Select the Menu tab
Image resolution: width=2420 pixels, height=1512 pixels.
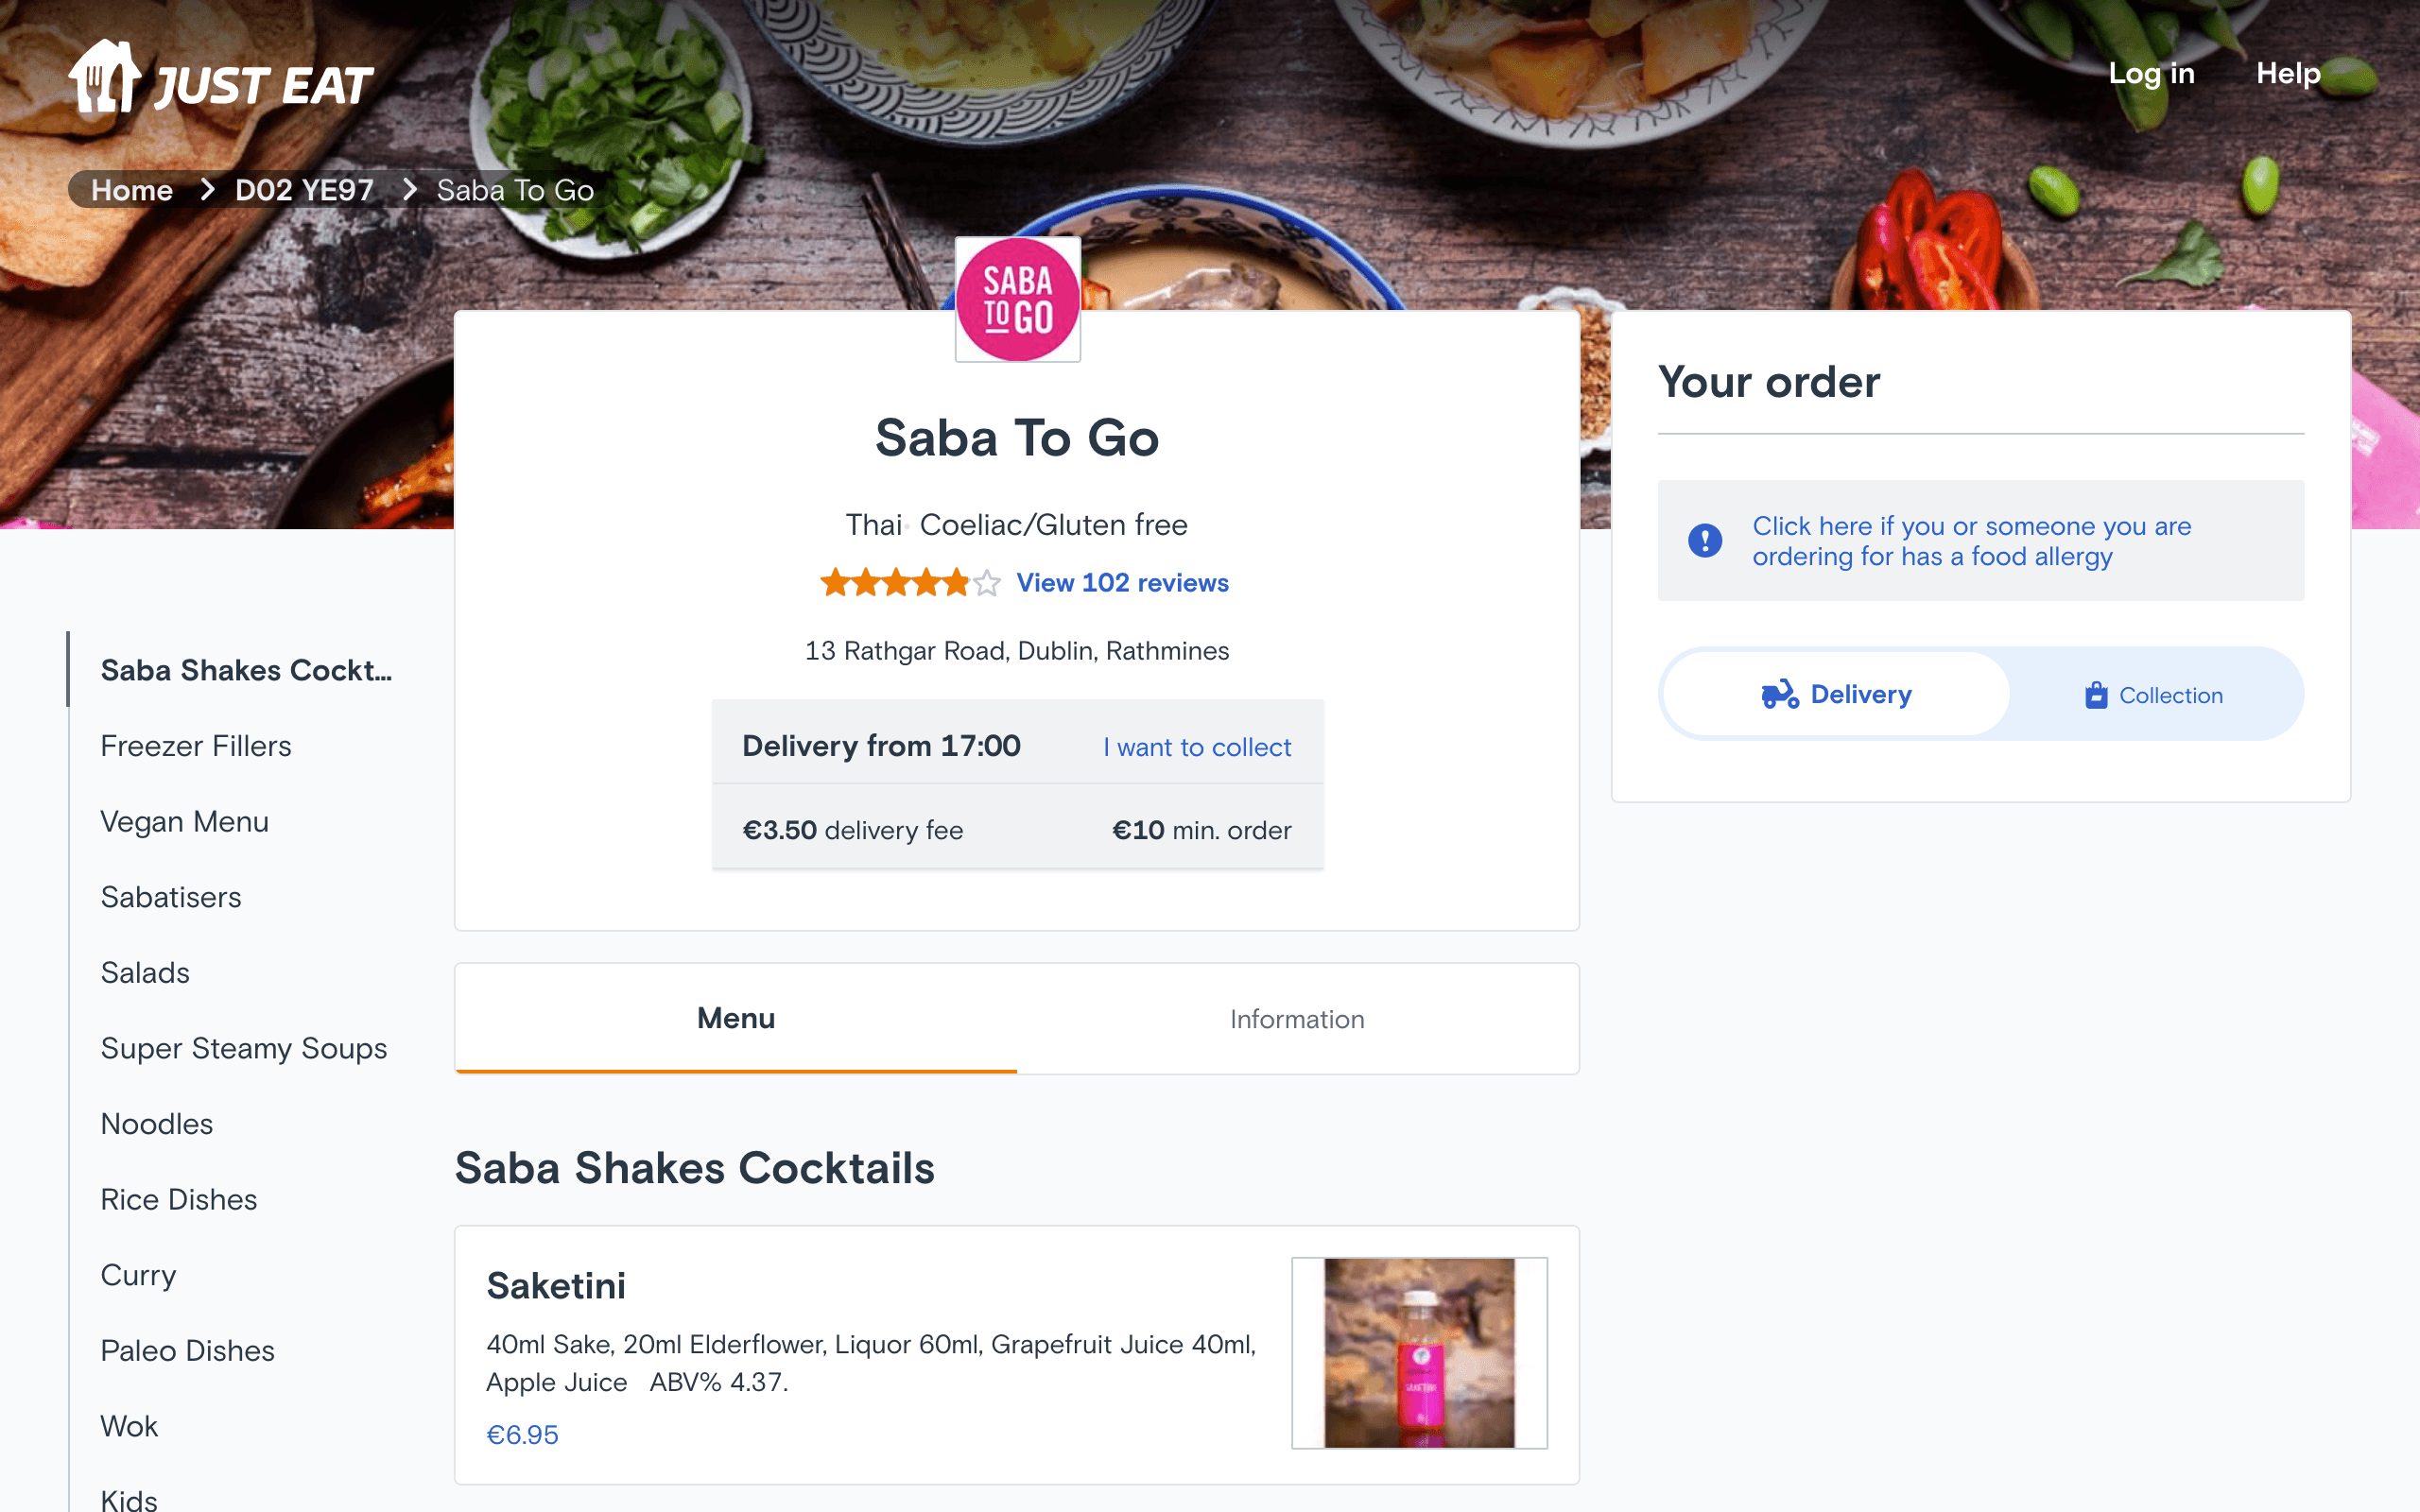tap(736, 1018)
